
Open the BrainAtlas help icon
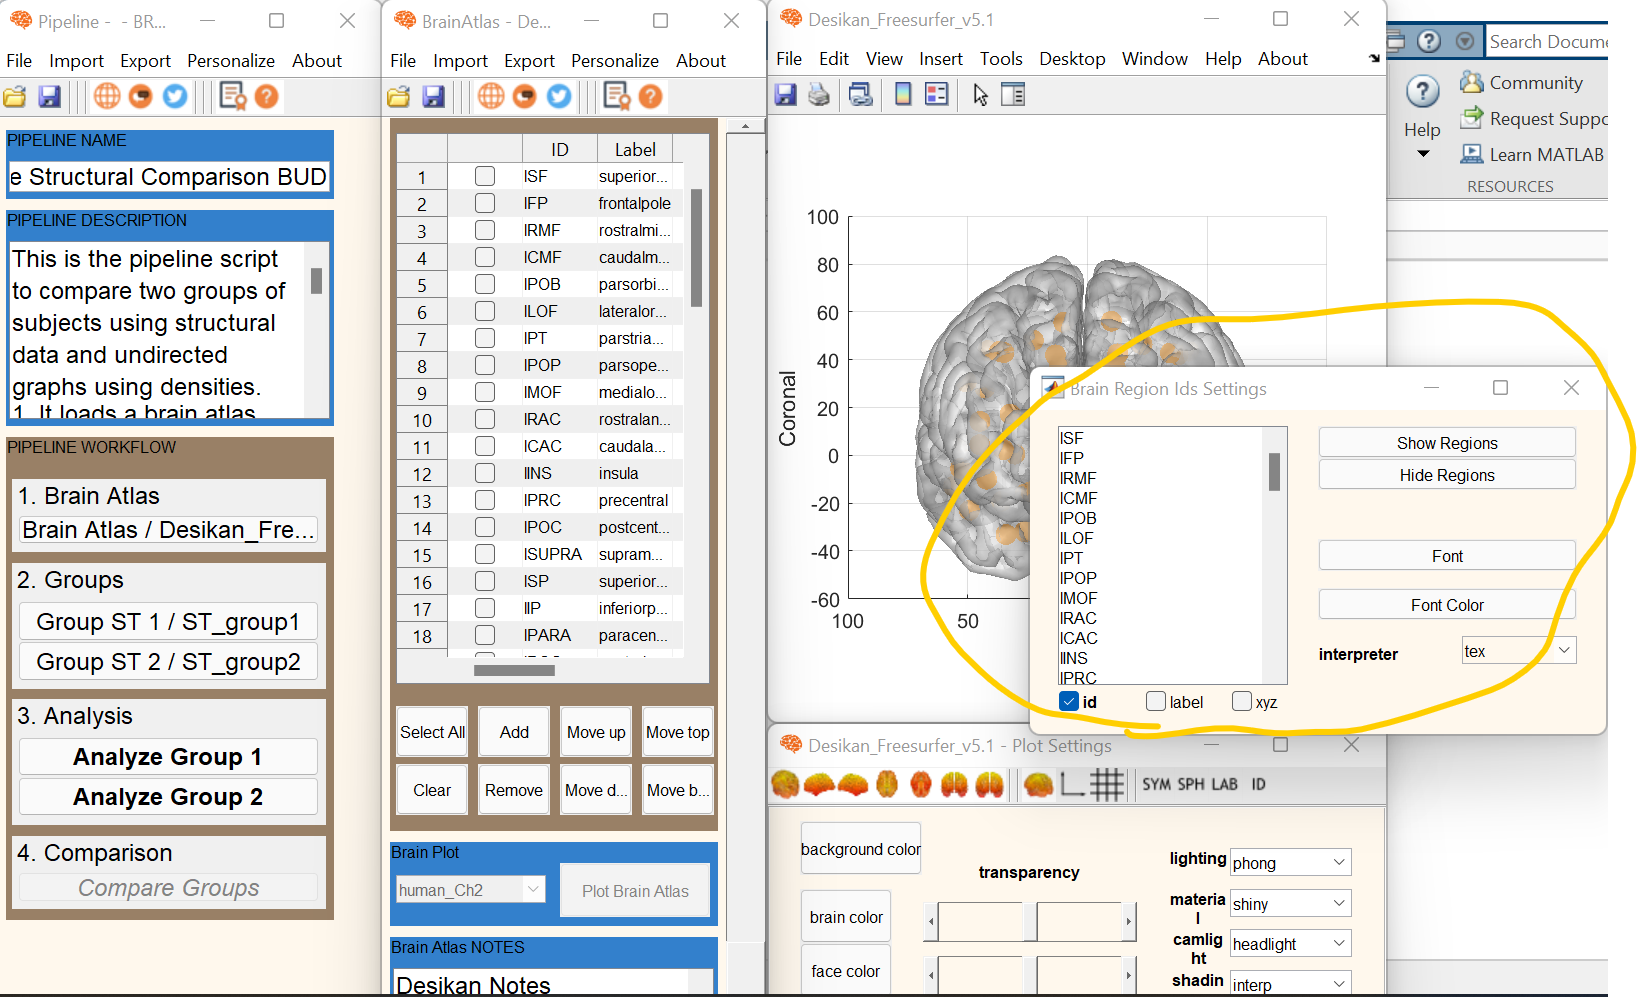coord(651,96)
